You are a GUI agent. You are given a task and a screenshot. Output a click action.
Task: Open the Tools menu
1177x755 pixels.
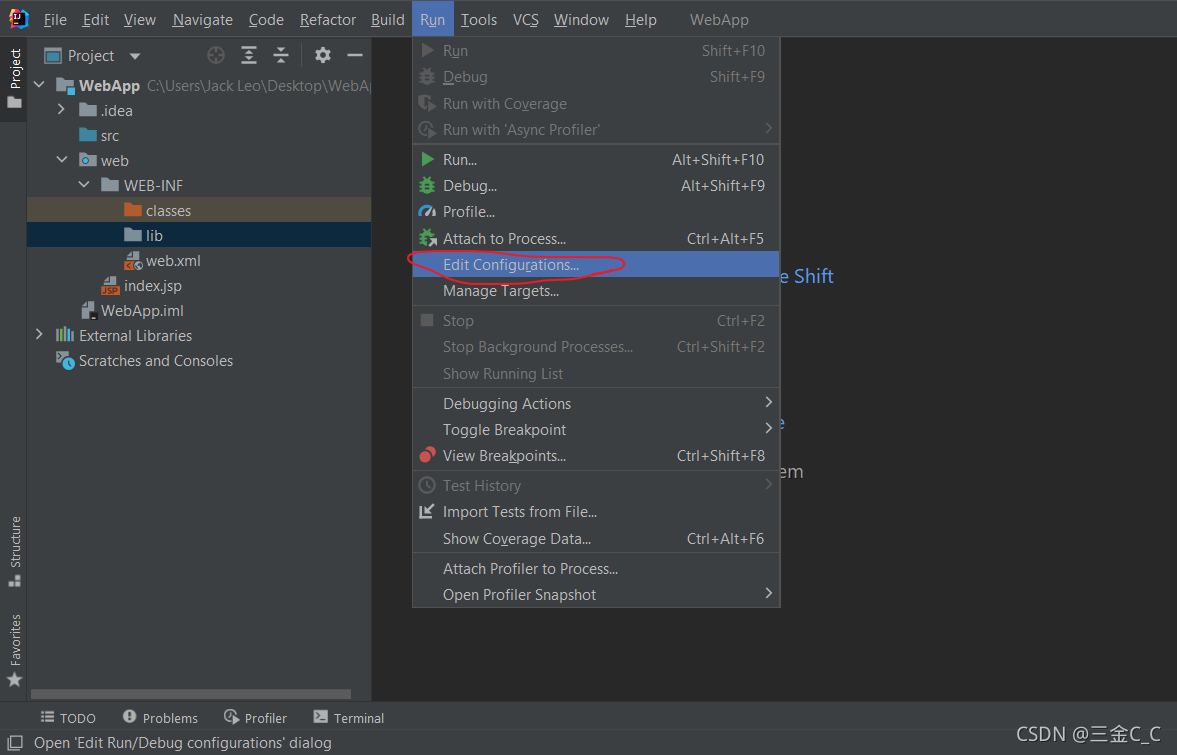pos(479,20)
